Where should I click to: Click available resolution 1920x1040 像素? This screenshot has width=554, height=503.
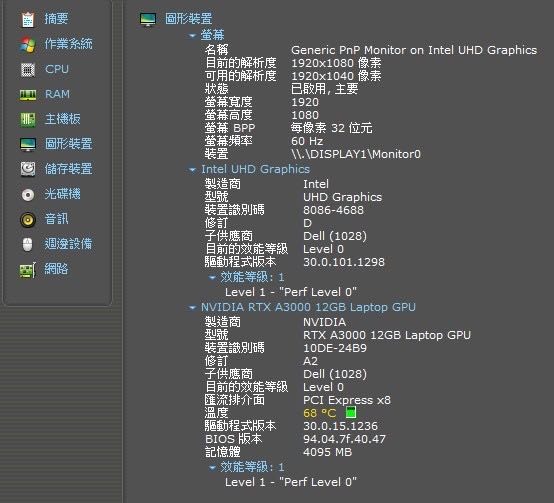coord(336,76)
